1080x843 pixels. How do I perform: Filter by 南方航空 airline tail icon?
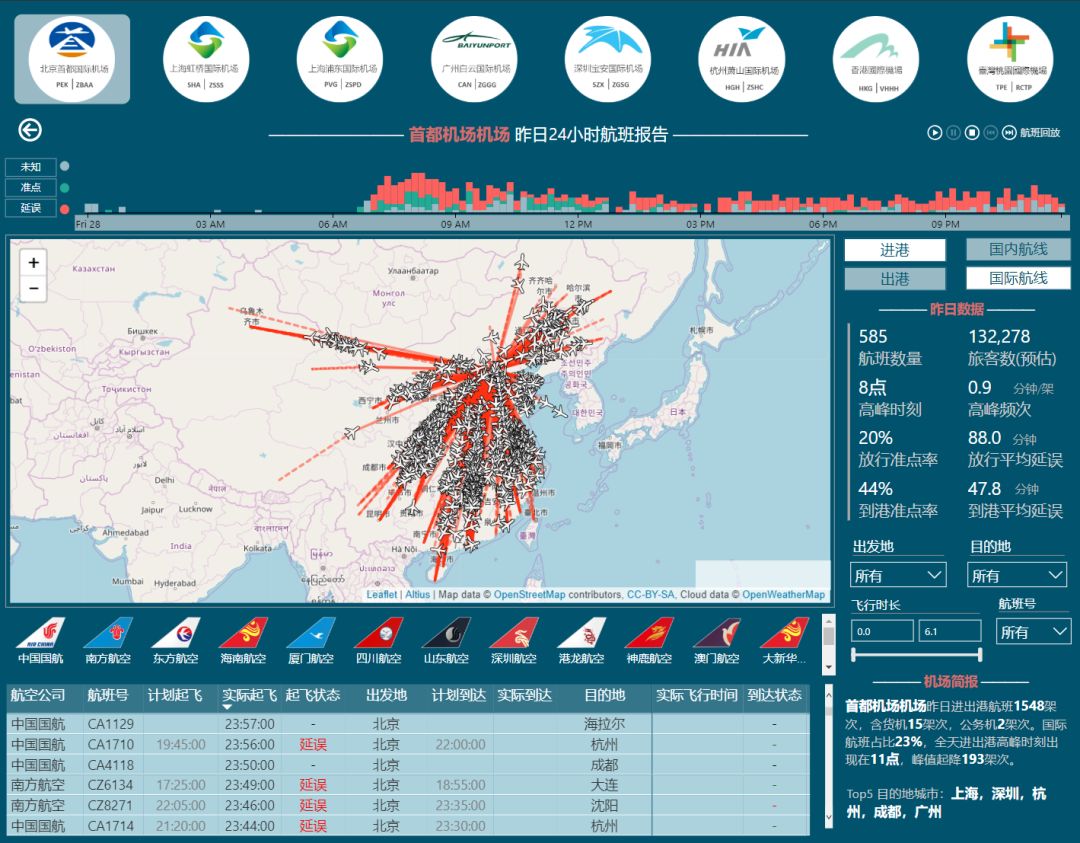pyautogui.click(x=108, y=634)
